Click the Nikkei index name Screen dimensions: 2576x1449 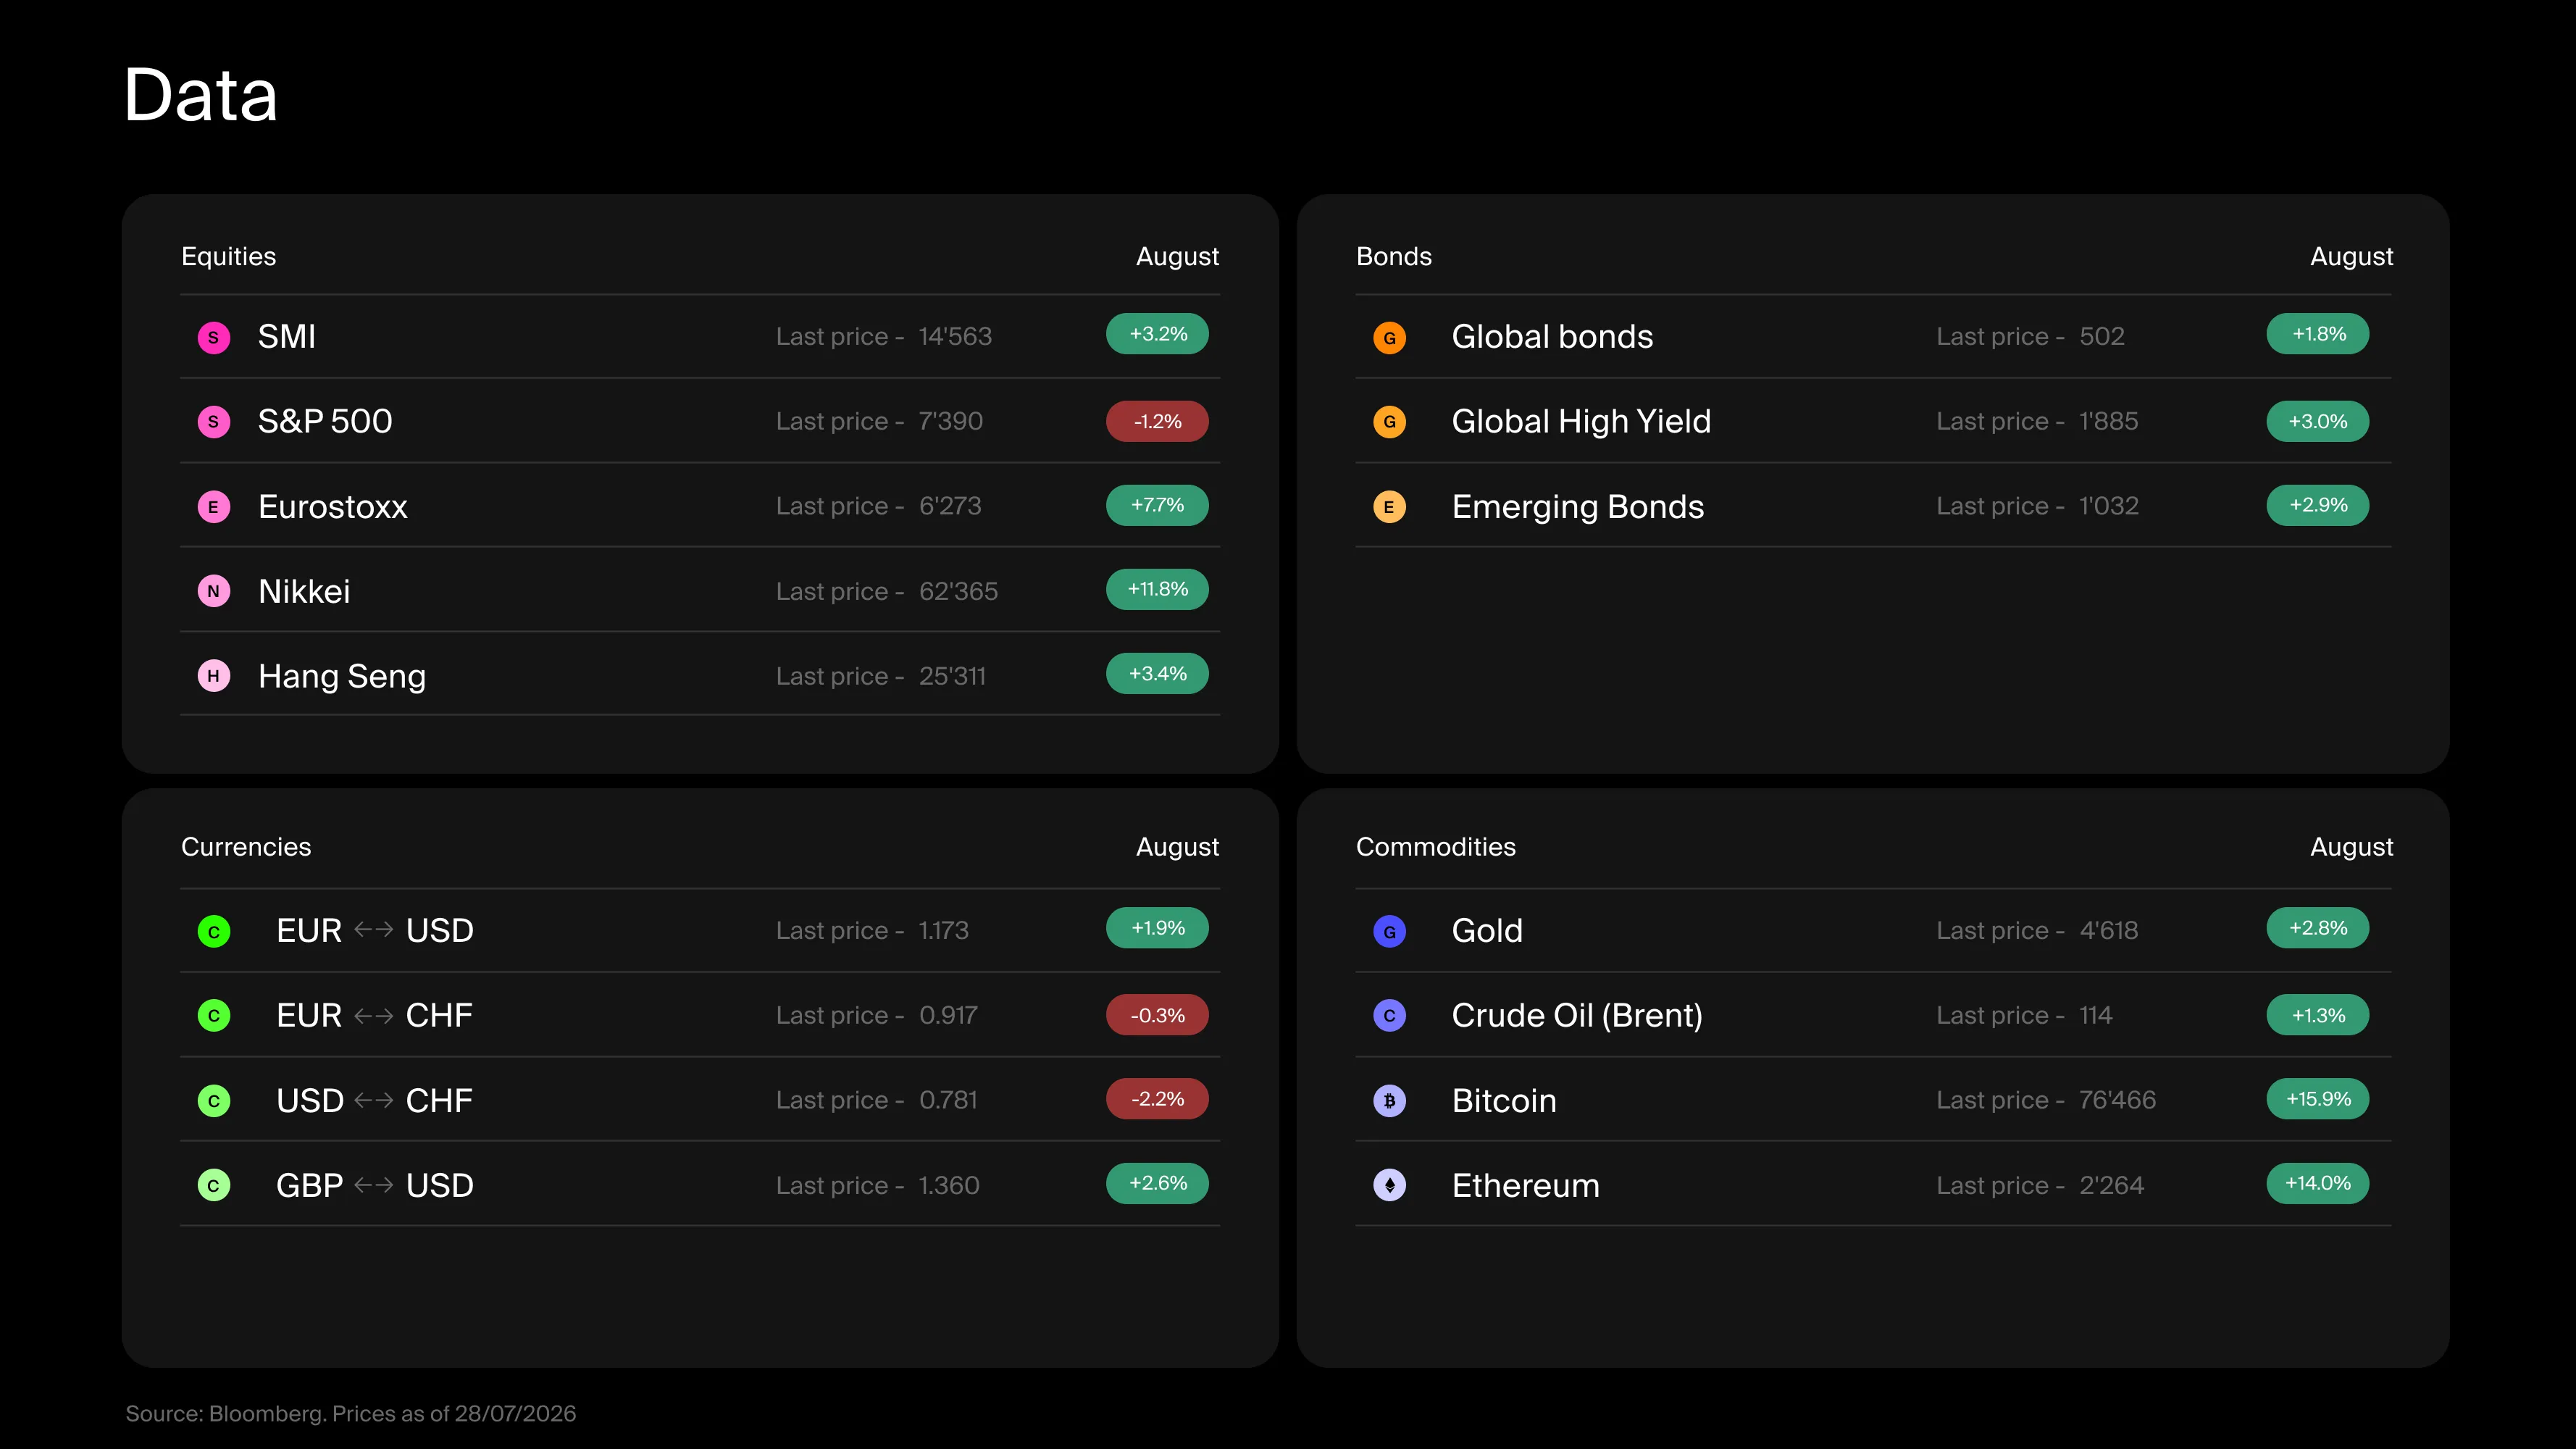pos(304,591)
